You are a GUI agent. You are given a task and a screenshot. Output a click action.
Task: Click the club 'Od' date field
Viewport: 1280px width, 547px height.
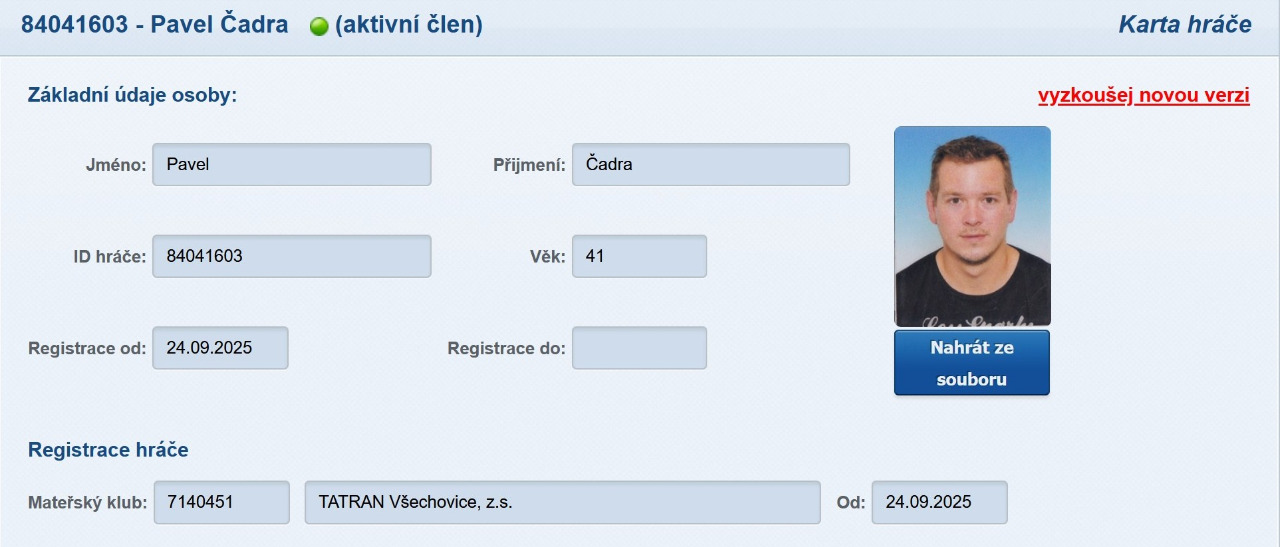click(939, 502)
